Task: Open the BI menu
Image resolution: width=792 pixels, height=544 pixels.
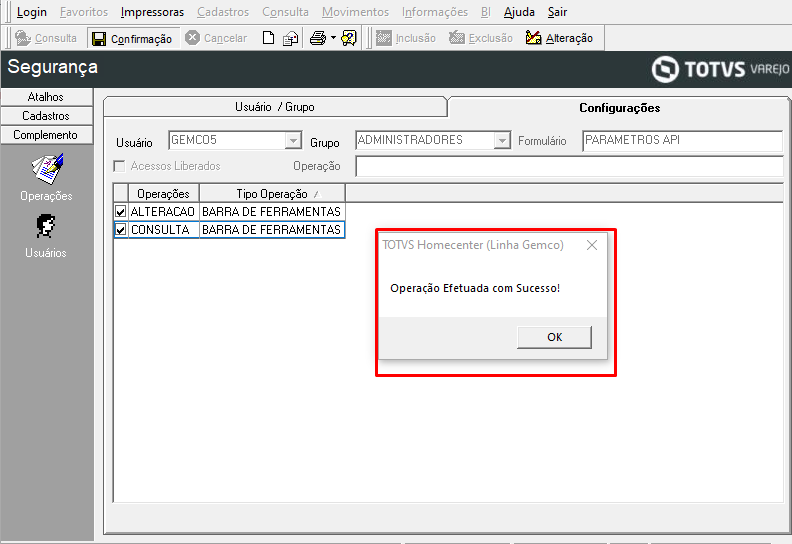Action: [486, 12]
